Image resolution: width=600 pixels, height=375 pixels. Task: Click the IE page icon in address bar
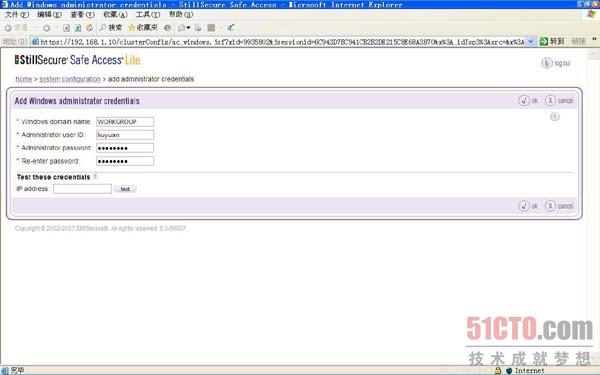(35, 42)
